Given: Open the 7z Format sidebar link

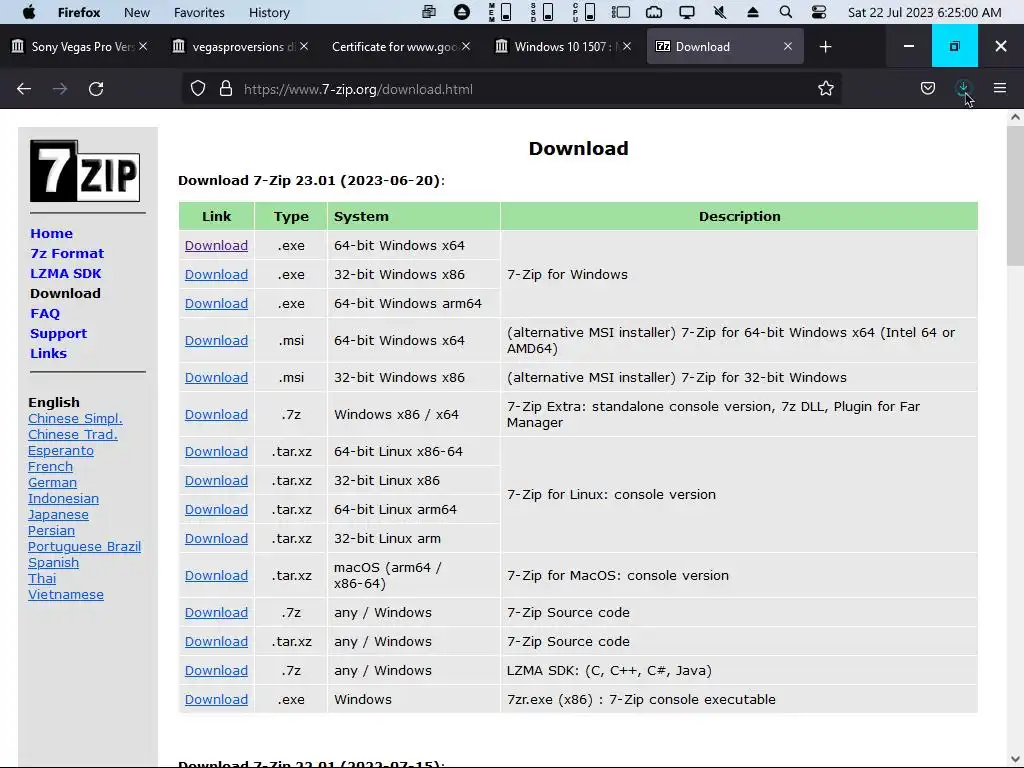Looking at the screenshot, I should coord(67,253).
